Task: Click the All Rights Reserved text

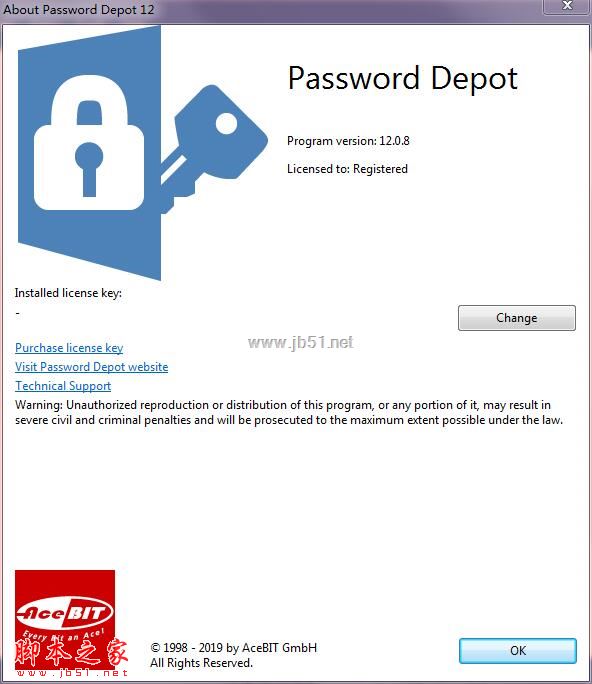Action: click(202, 663)
